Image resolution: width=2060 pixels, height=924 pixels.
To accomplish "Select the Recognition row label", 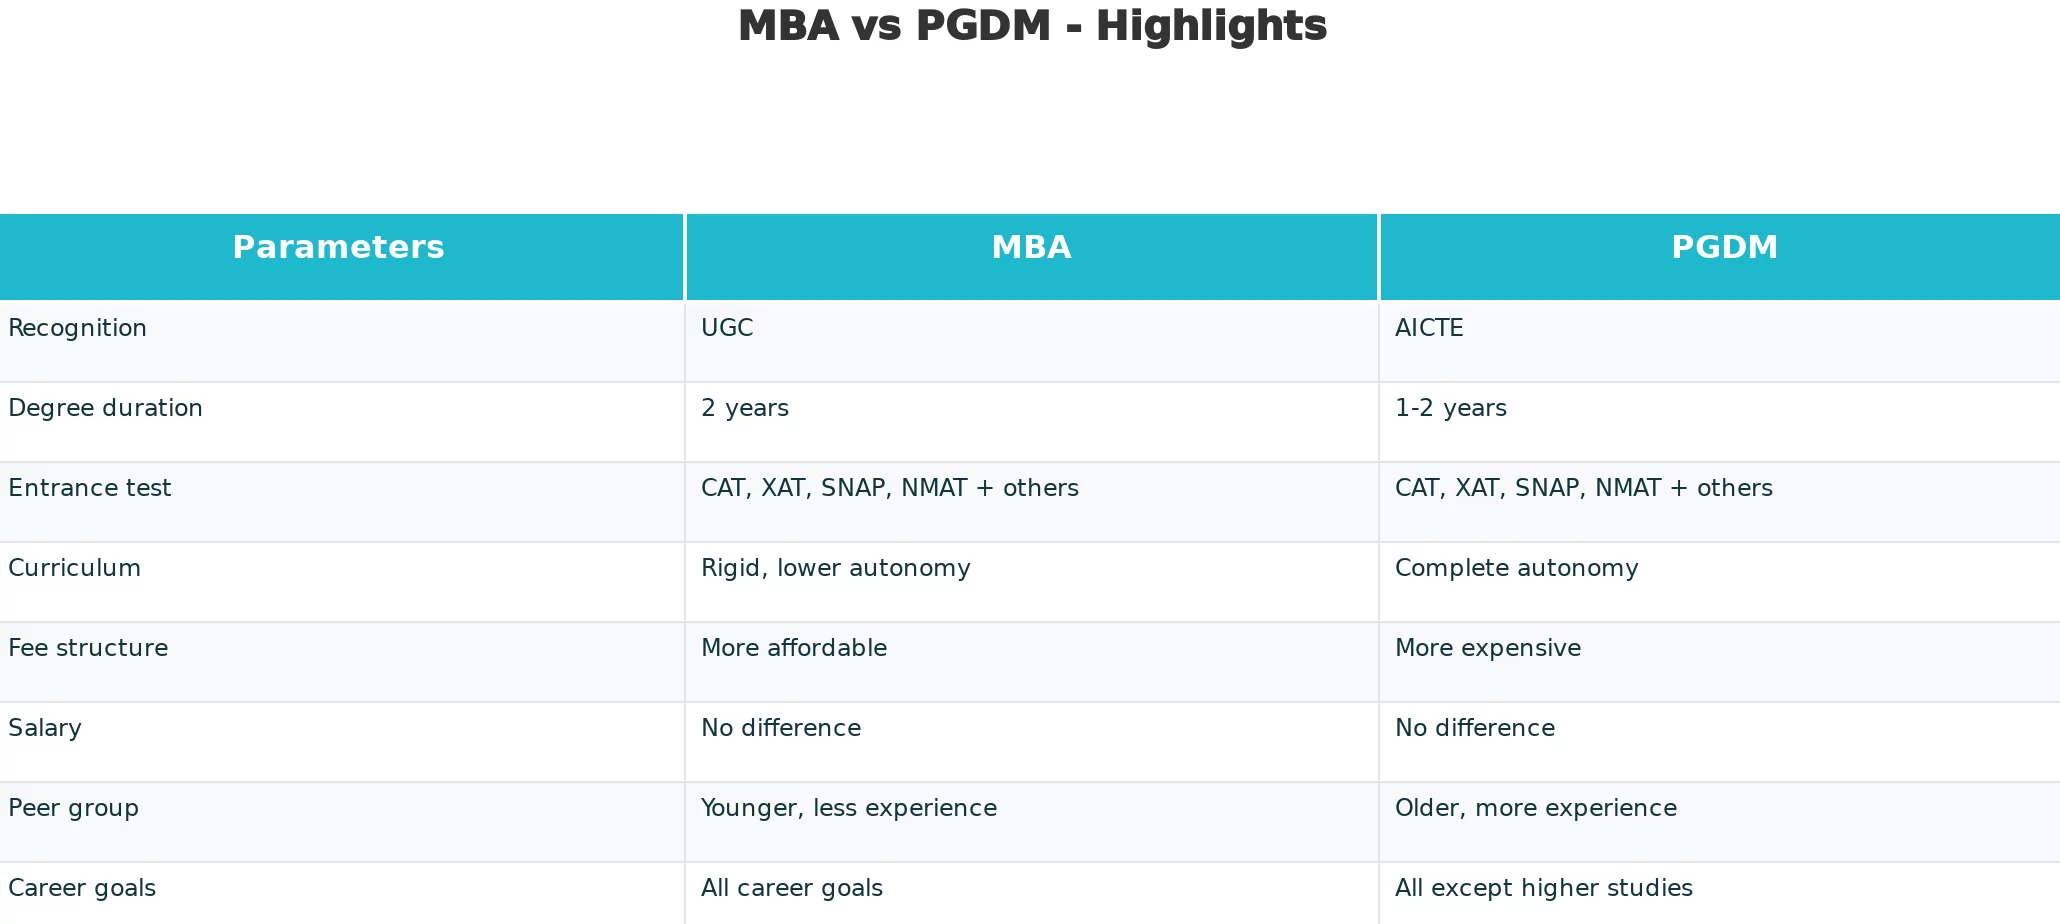I will pyautogui.click(x=78, y=329).
